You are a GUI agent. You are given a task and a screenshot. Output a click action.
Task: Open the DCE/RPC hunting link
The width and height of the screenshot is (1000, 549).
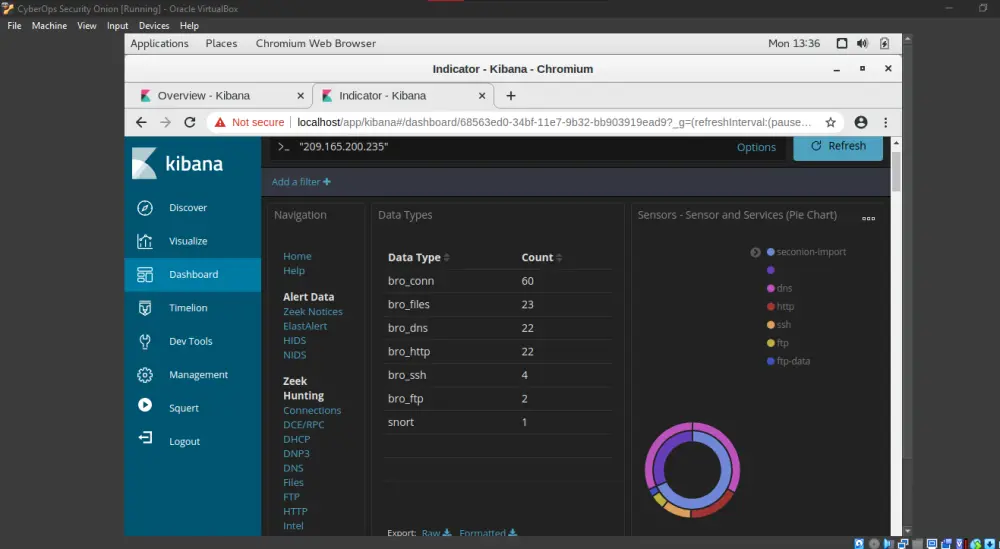click(306, 425)
